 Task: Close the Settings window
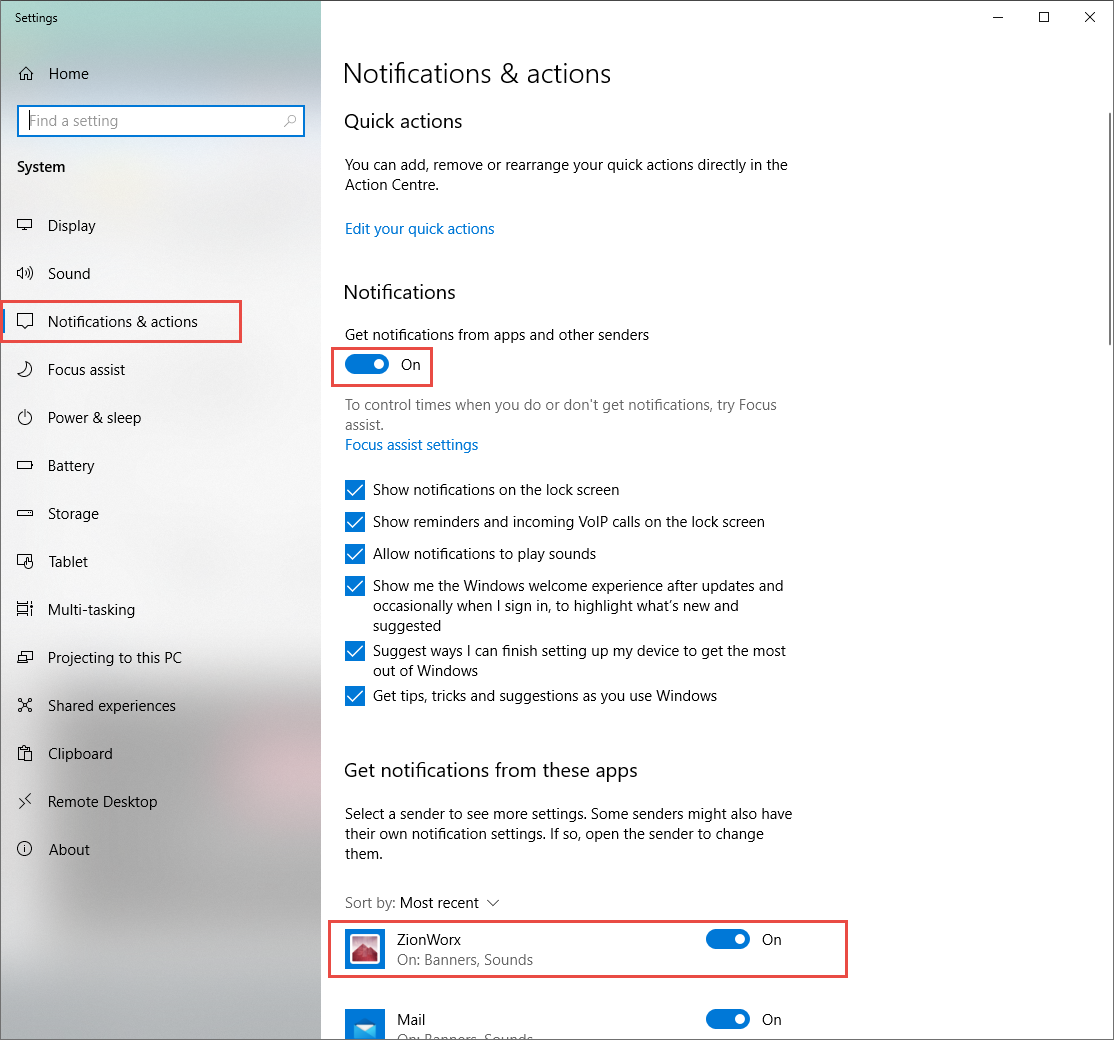[x=1090, y=17]
